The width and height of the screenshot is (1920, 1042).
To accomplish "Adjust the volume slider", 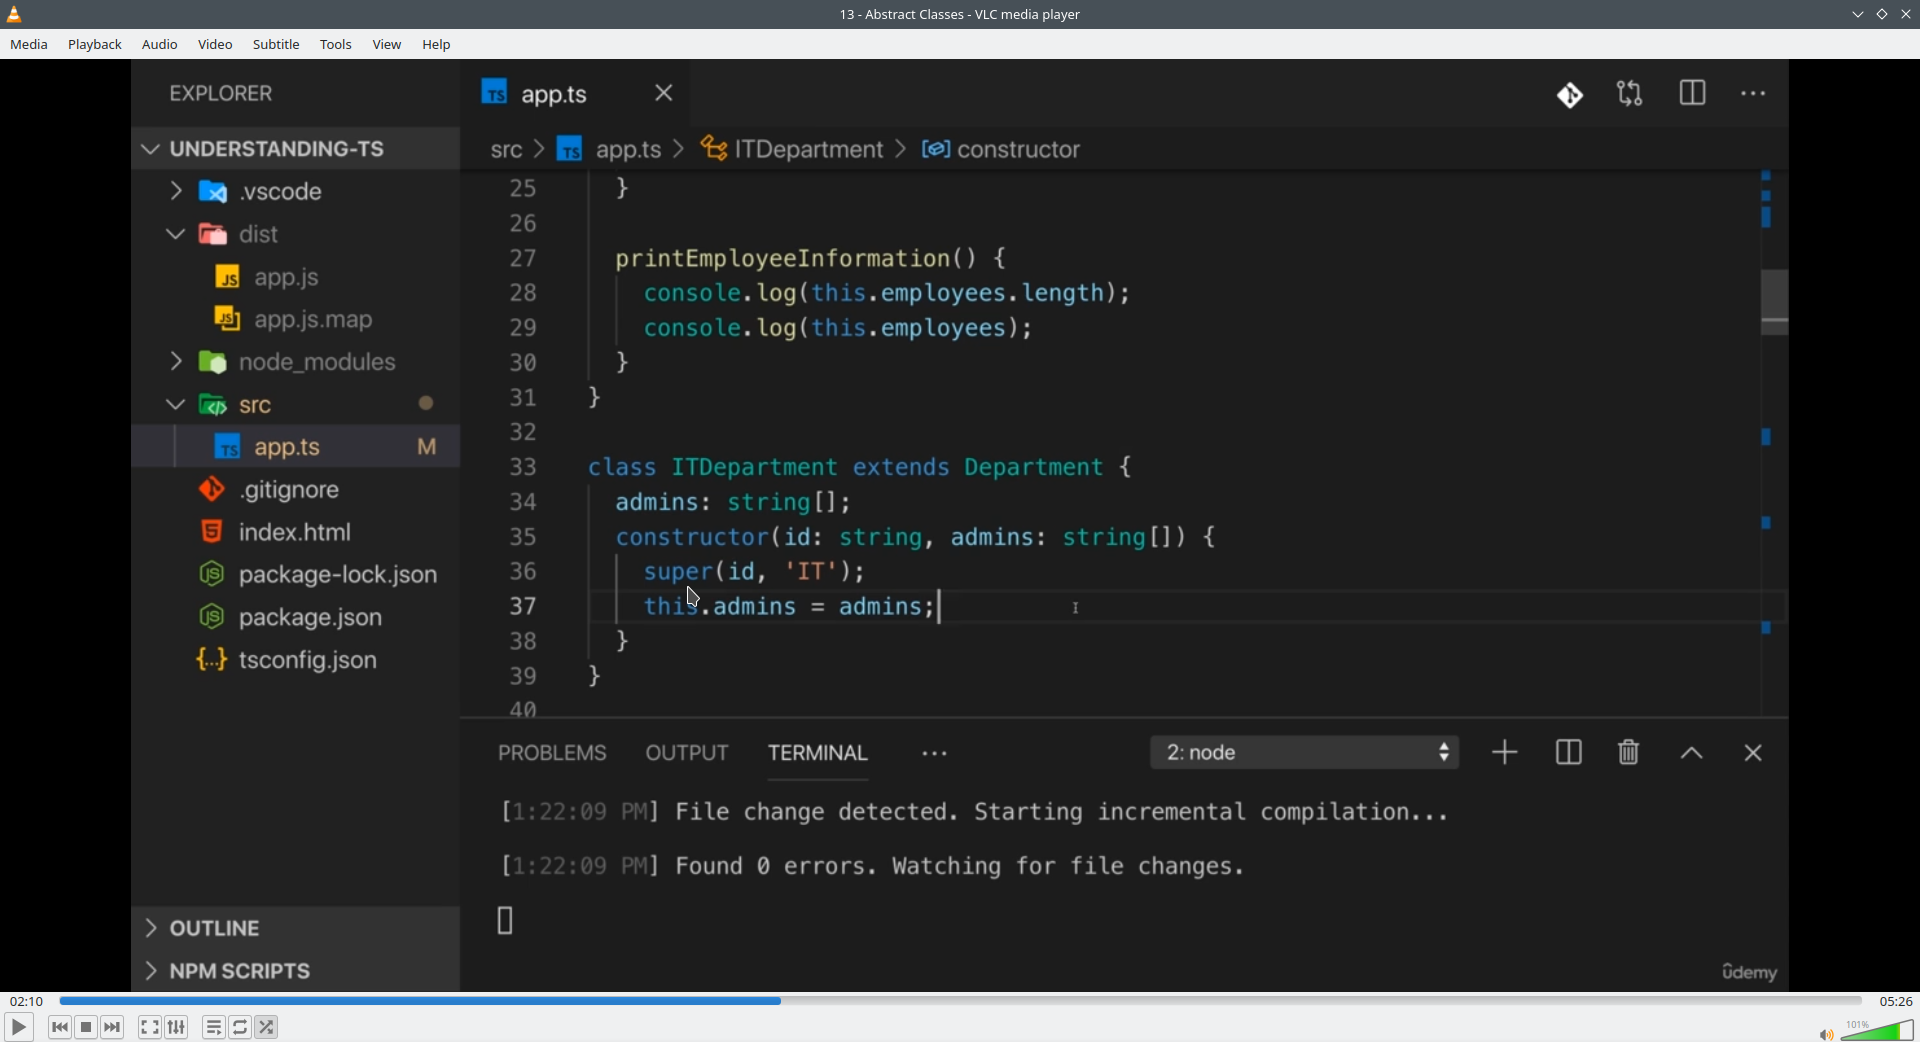I will [x=1878, y=1030].
